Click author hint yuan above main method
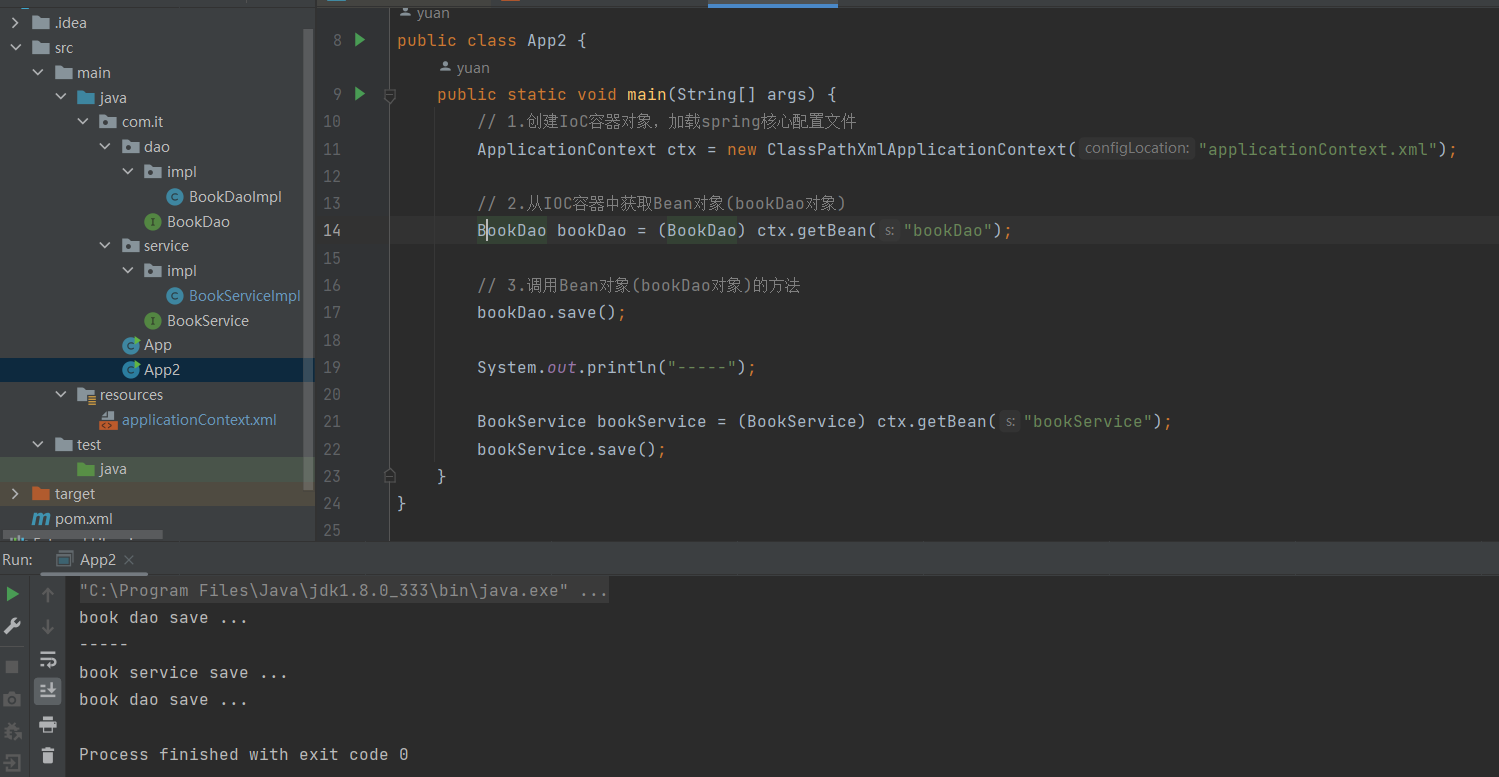 473,68
